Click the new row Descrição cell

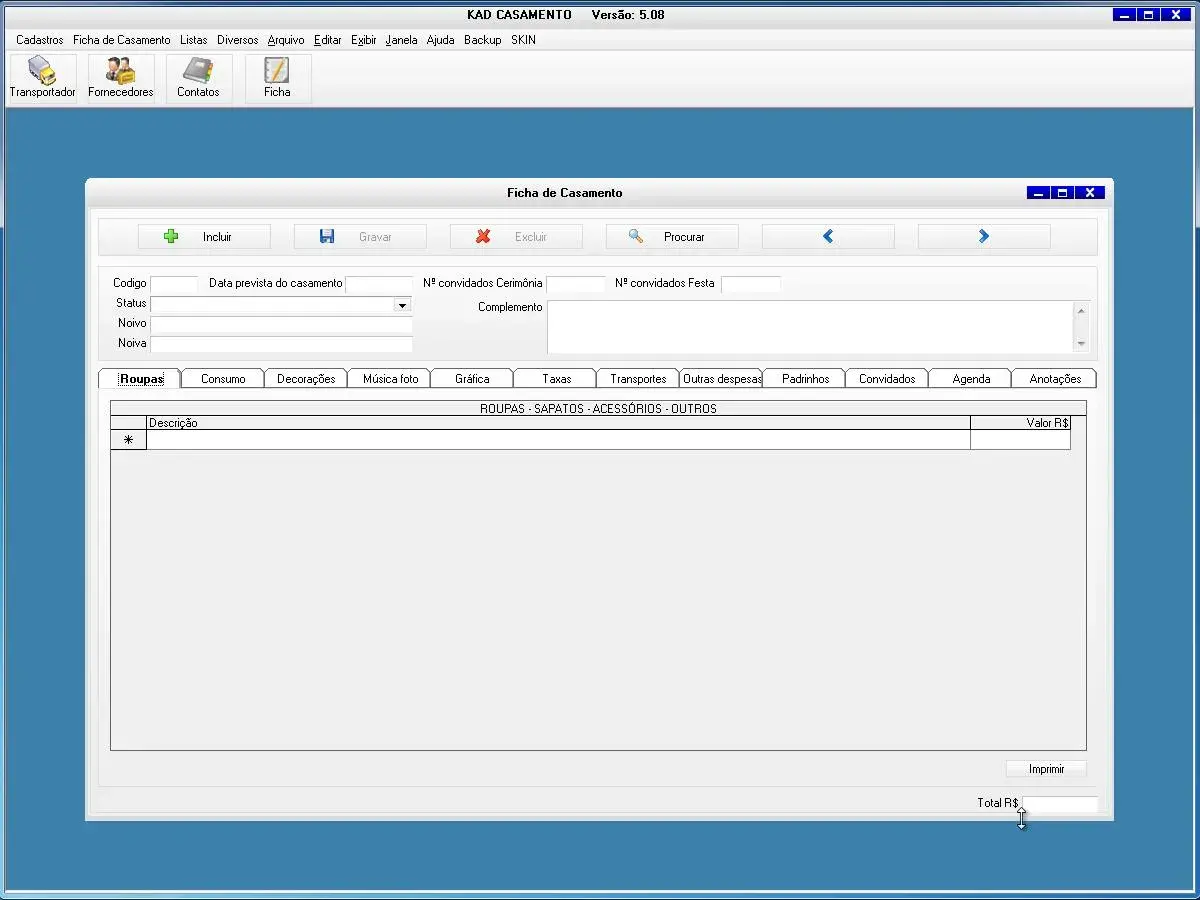[558, 440]
